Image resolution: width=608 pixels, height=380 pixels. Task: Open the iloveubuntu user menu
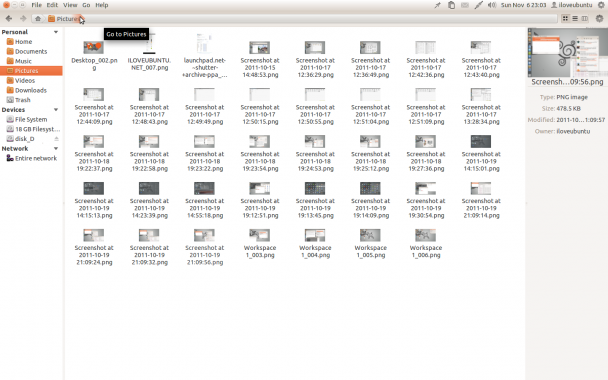coord(572,5)
